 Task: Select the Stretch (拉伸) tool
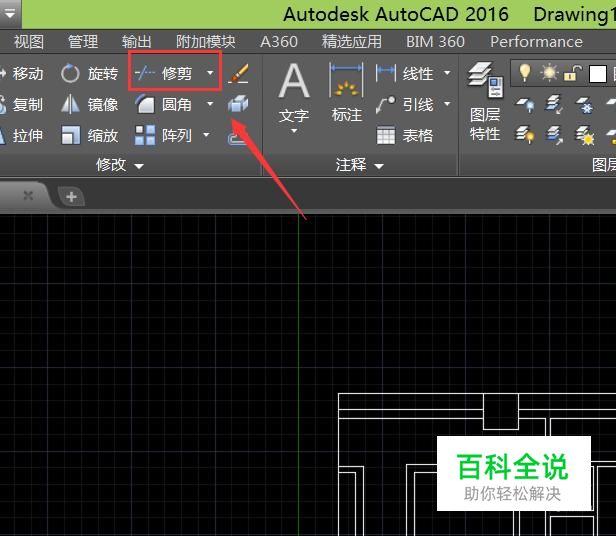pos(22,136)
